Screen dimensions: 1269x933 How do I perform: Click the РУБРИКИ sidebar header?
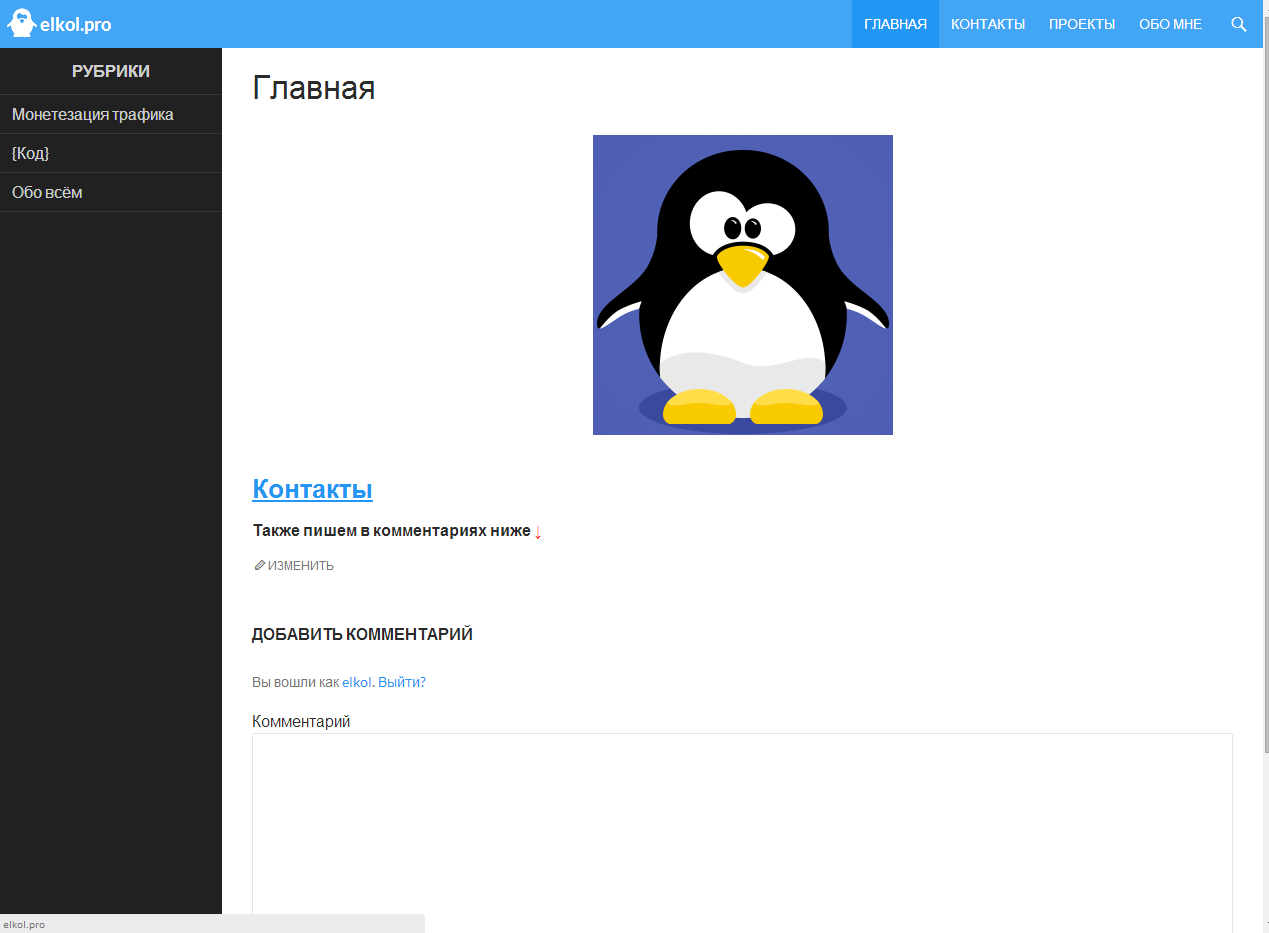point(110,71)
